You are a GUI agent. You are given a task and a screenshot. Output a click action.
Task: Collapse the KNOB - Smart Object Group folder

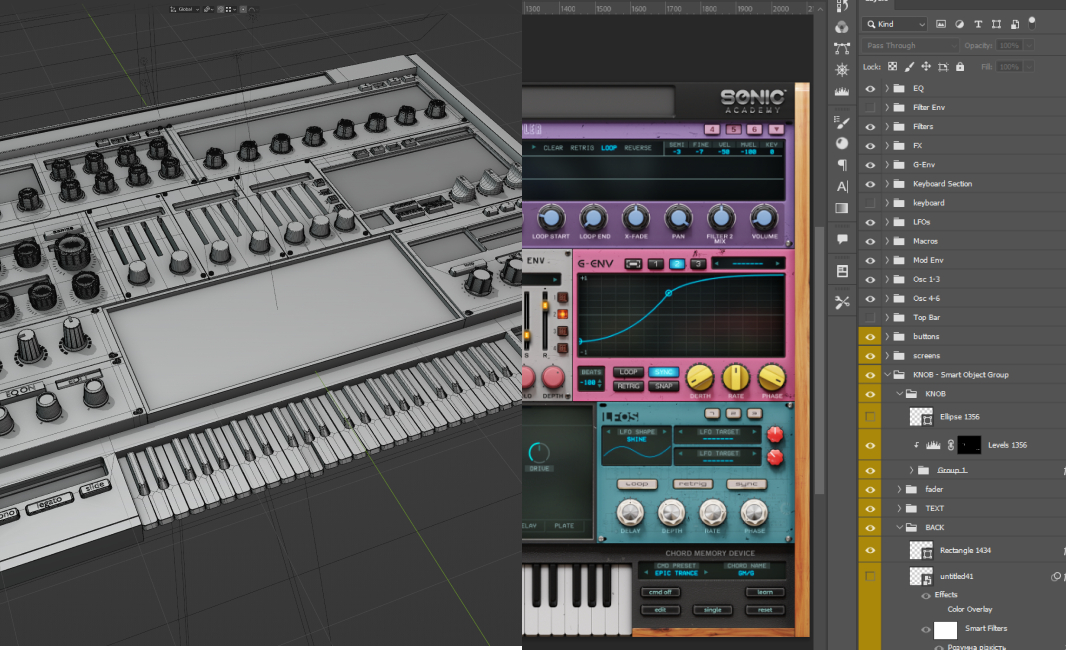(887, 375)
